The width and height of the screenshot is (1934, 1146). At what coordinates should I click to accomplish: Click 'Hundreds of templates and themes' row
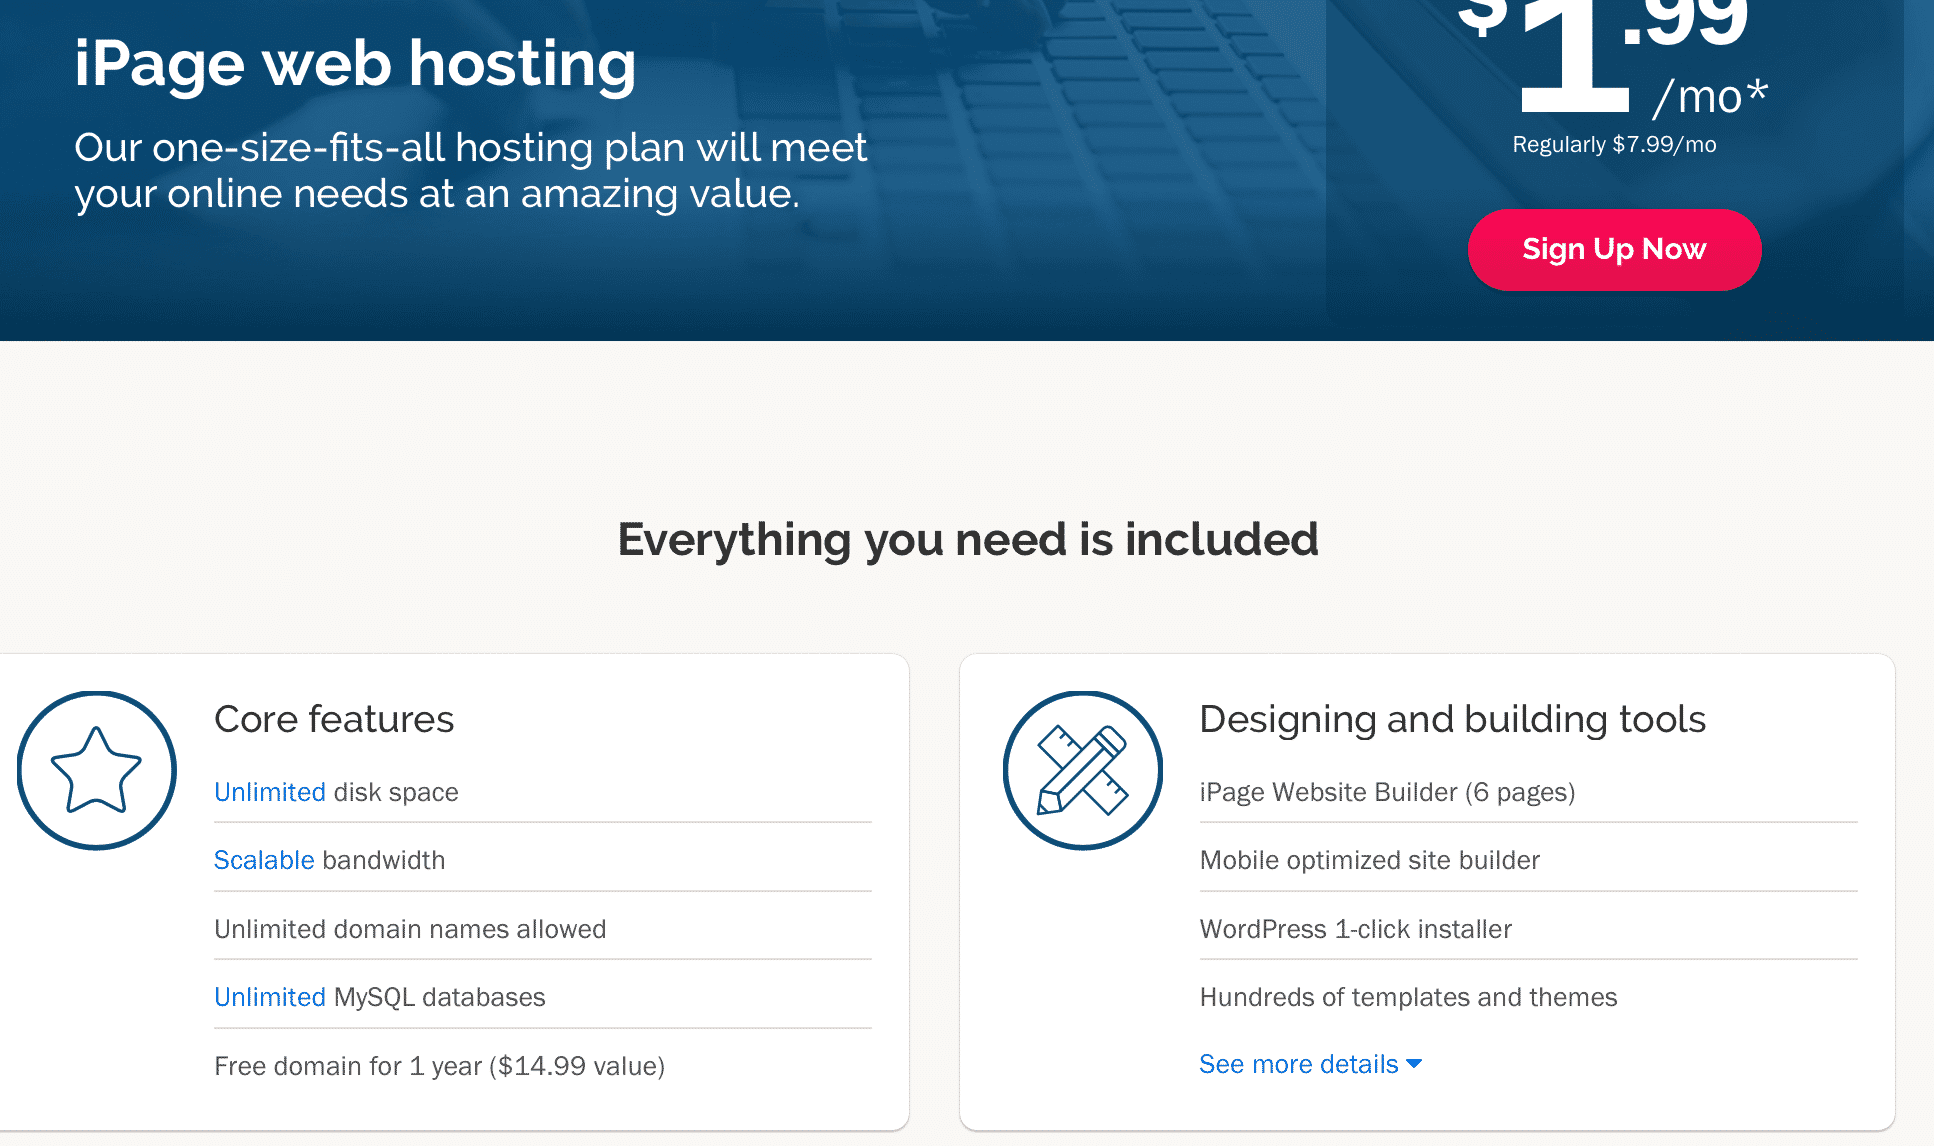(1528, 997)
